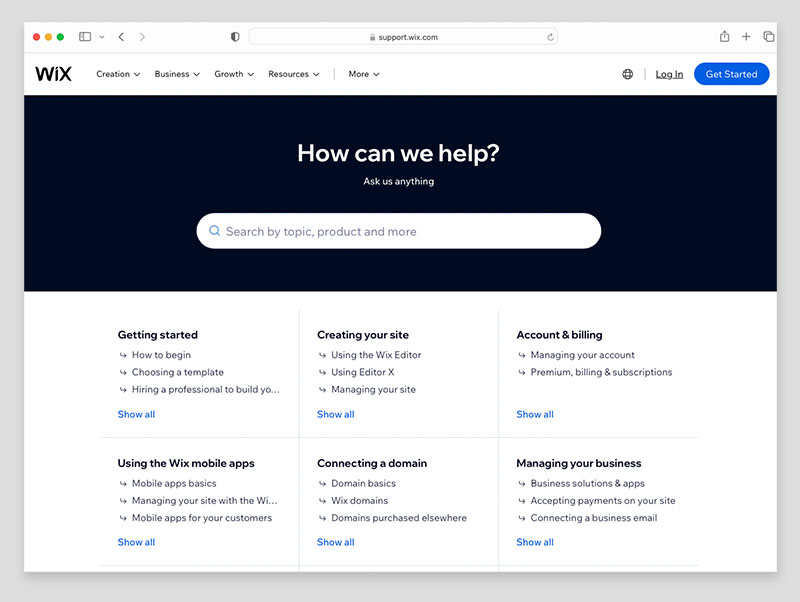The image size is (800, 602).
Task: Open Accepting payments on your site
Action: (603, 500)
